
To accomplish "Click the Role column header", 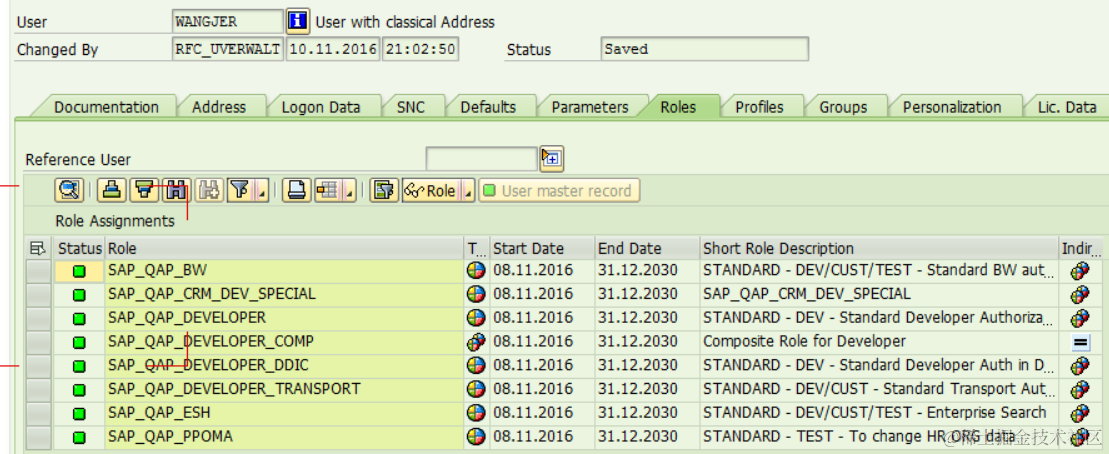I will pyautogui.click(x=284, y=248).
